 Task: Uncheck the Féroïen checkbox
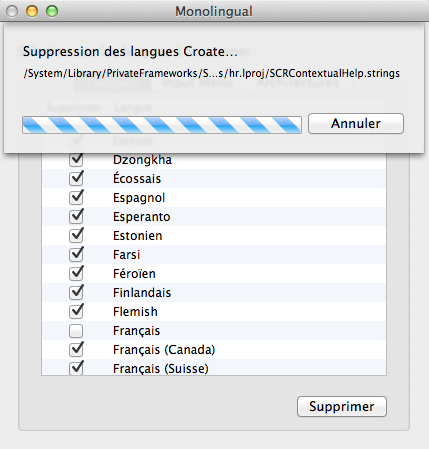tap(76, 274)
